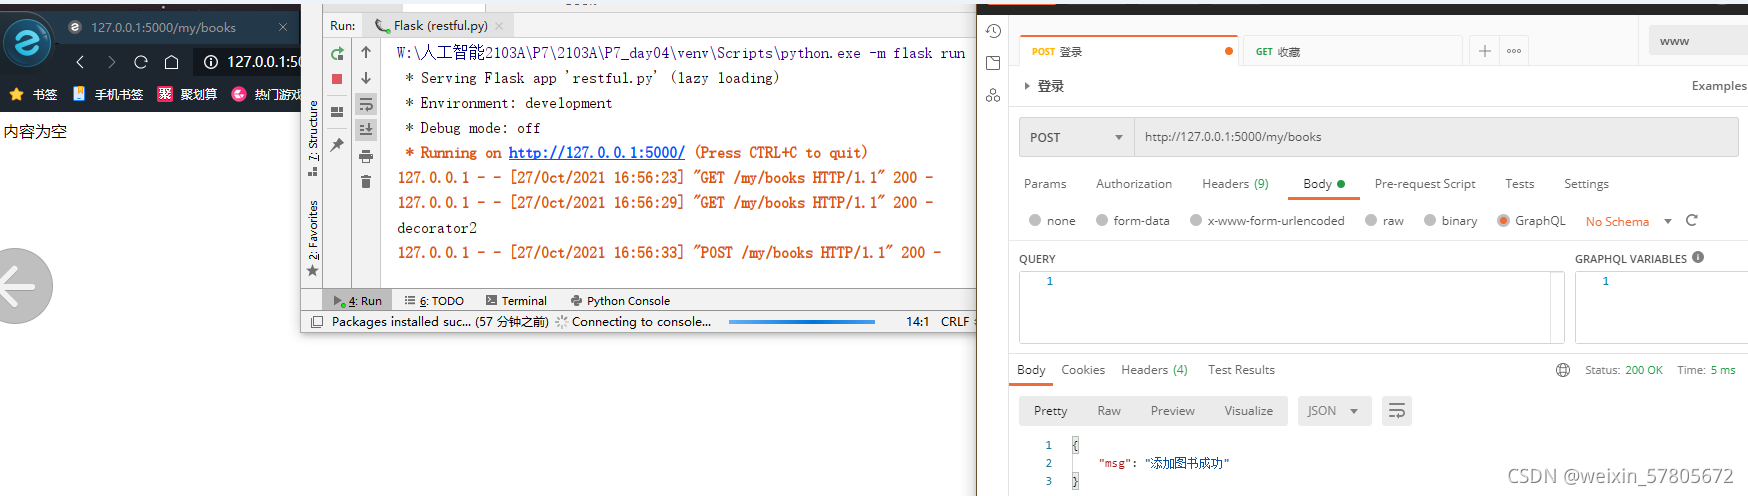Viewport: 1748px width, 496px height.
Task: Click the Connecting to console progress bar
Action: click(802, 322)
